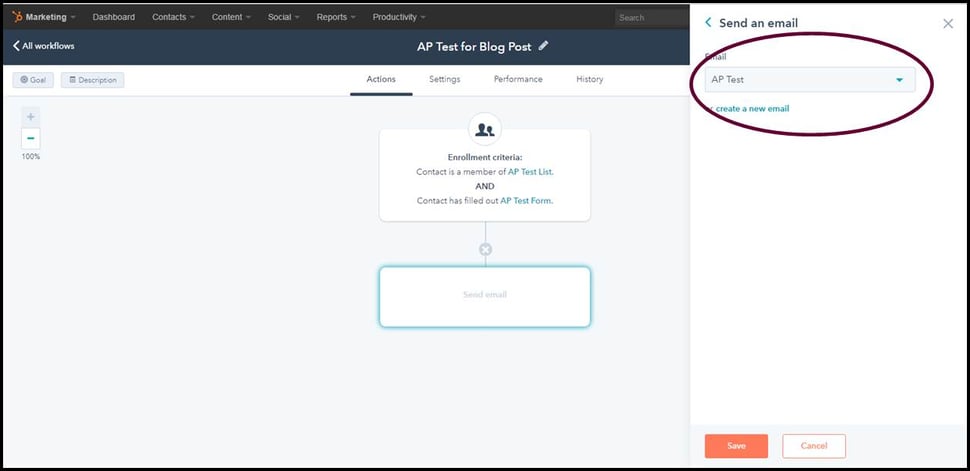This screenshot has height=471, width=970.
Task: Select the Send email action box
Action: (x=485, y=296)
